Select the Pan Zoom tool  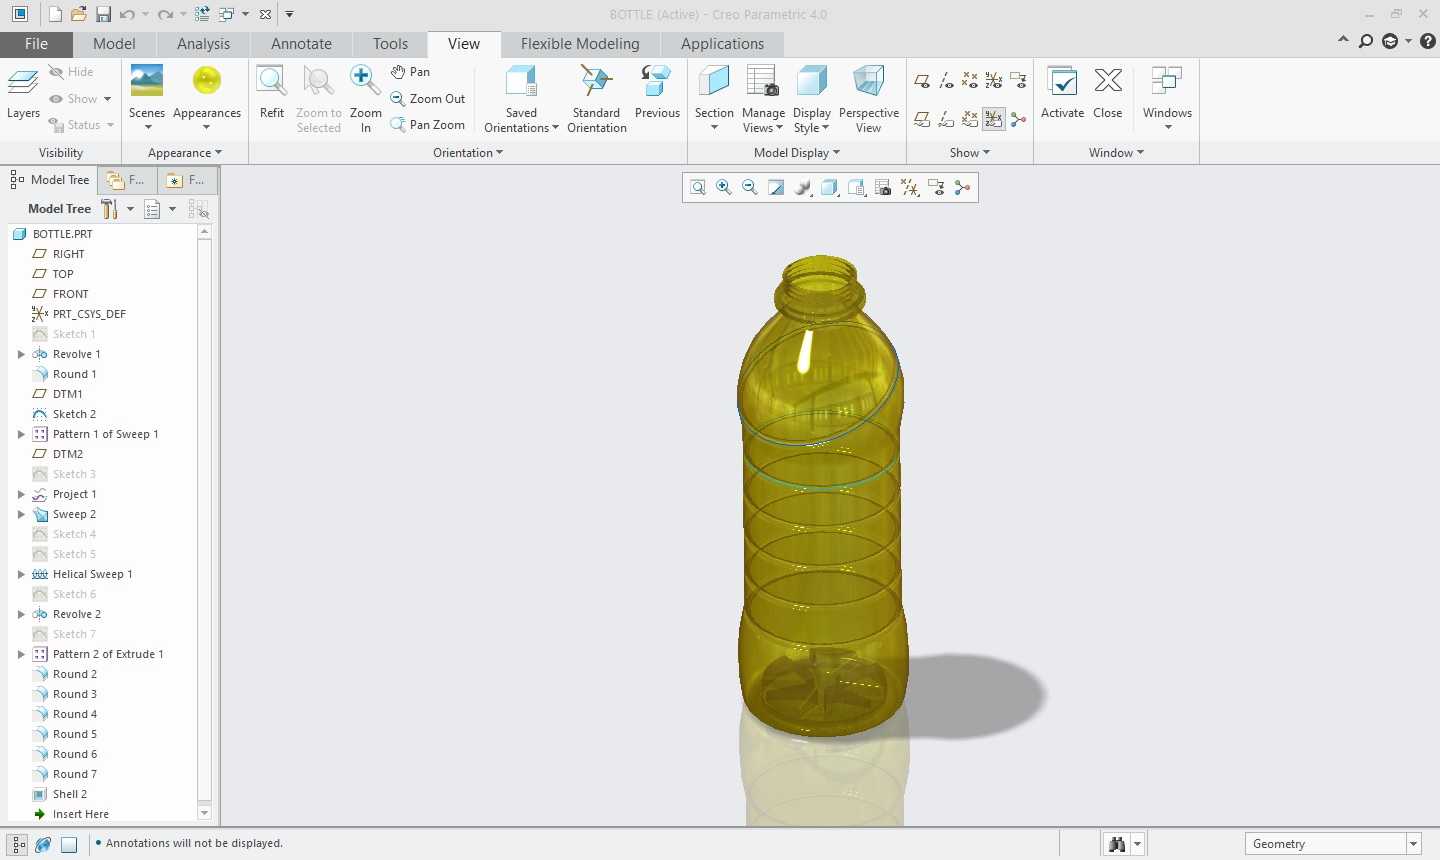(428, 125)
